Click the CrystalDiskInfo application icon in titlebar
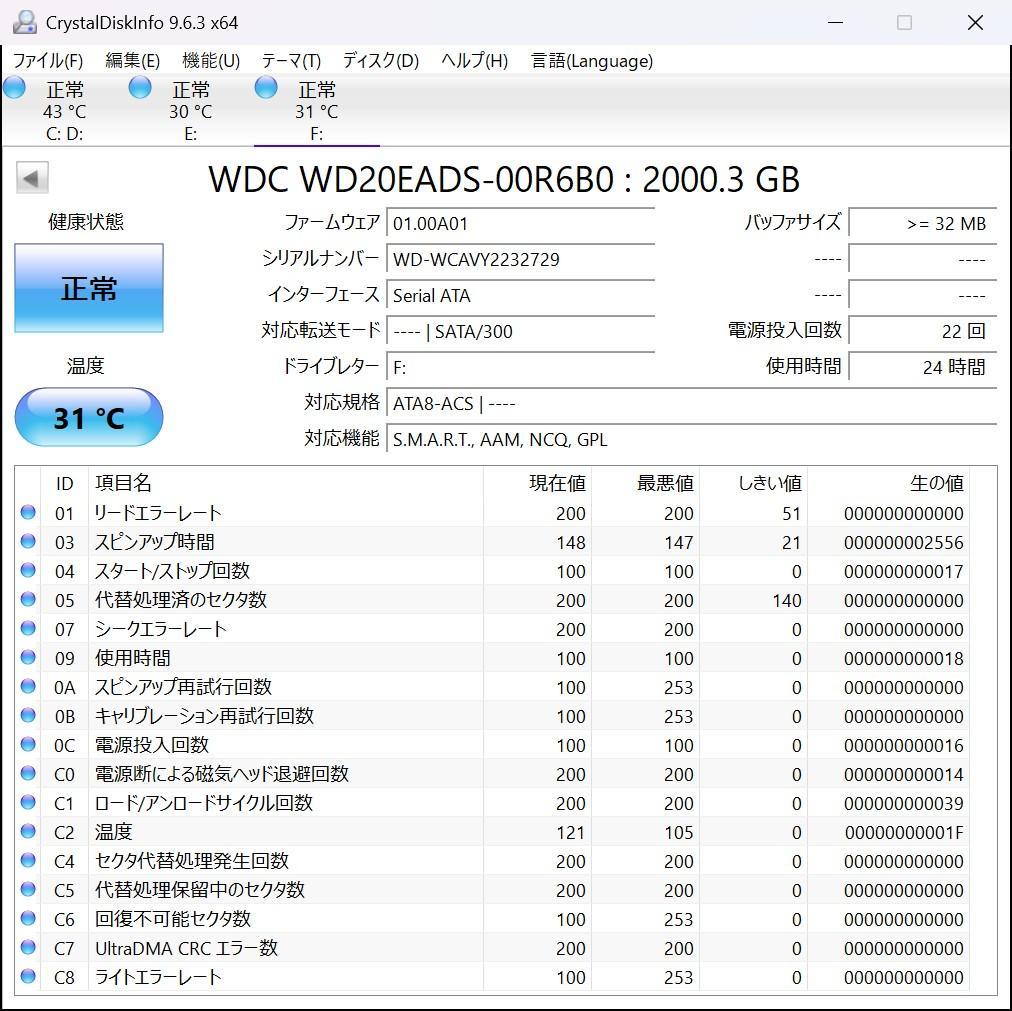This screenshot has height=1011, width=1012. [22, 21]
